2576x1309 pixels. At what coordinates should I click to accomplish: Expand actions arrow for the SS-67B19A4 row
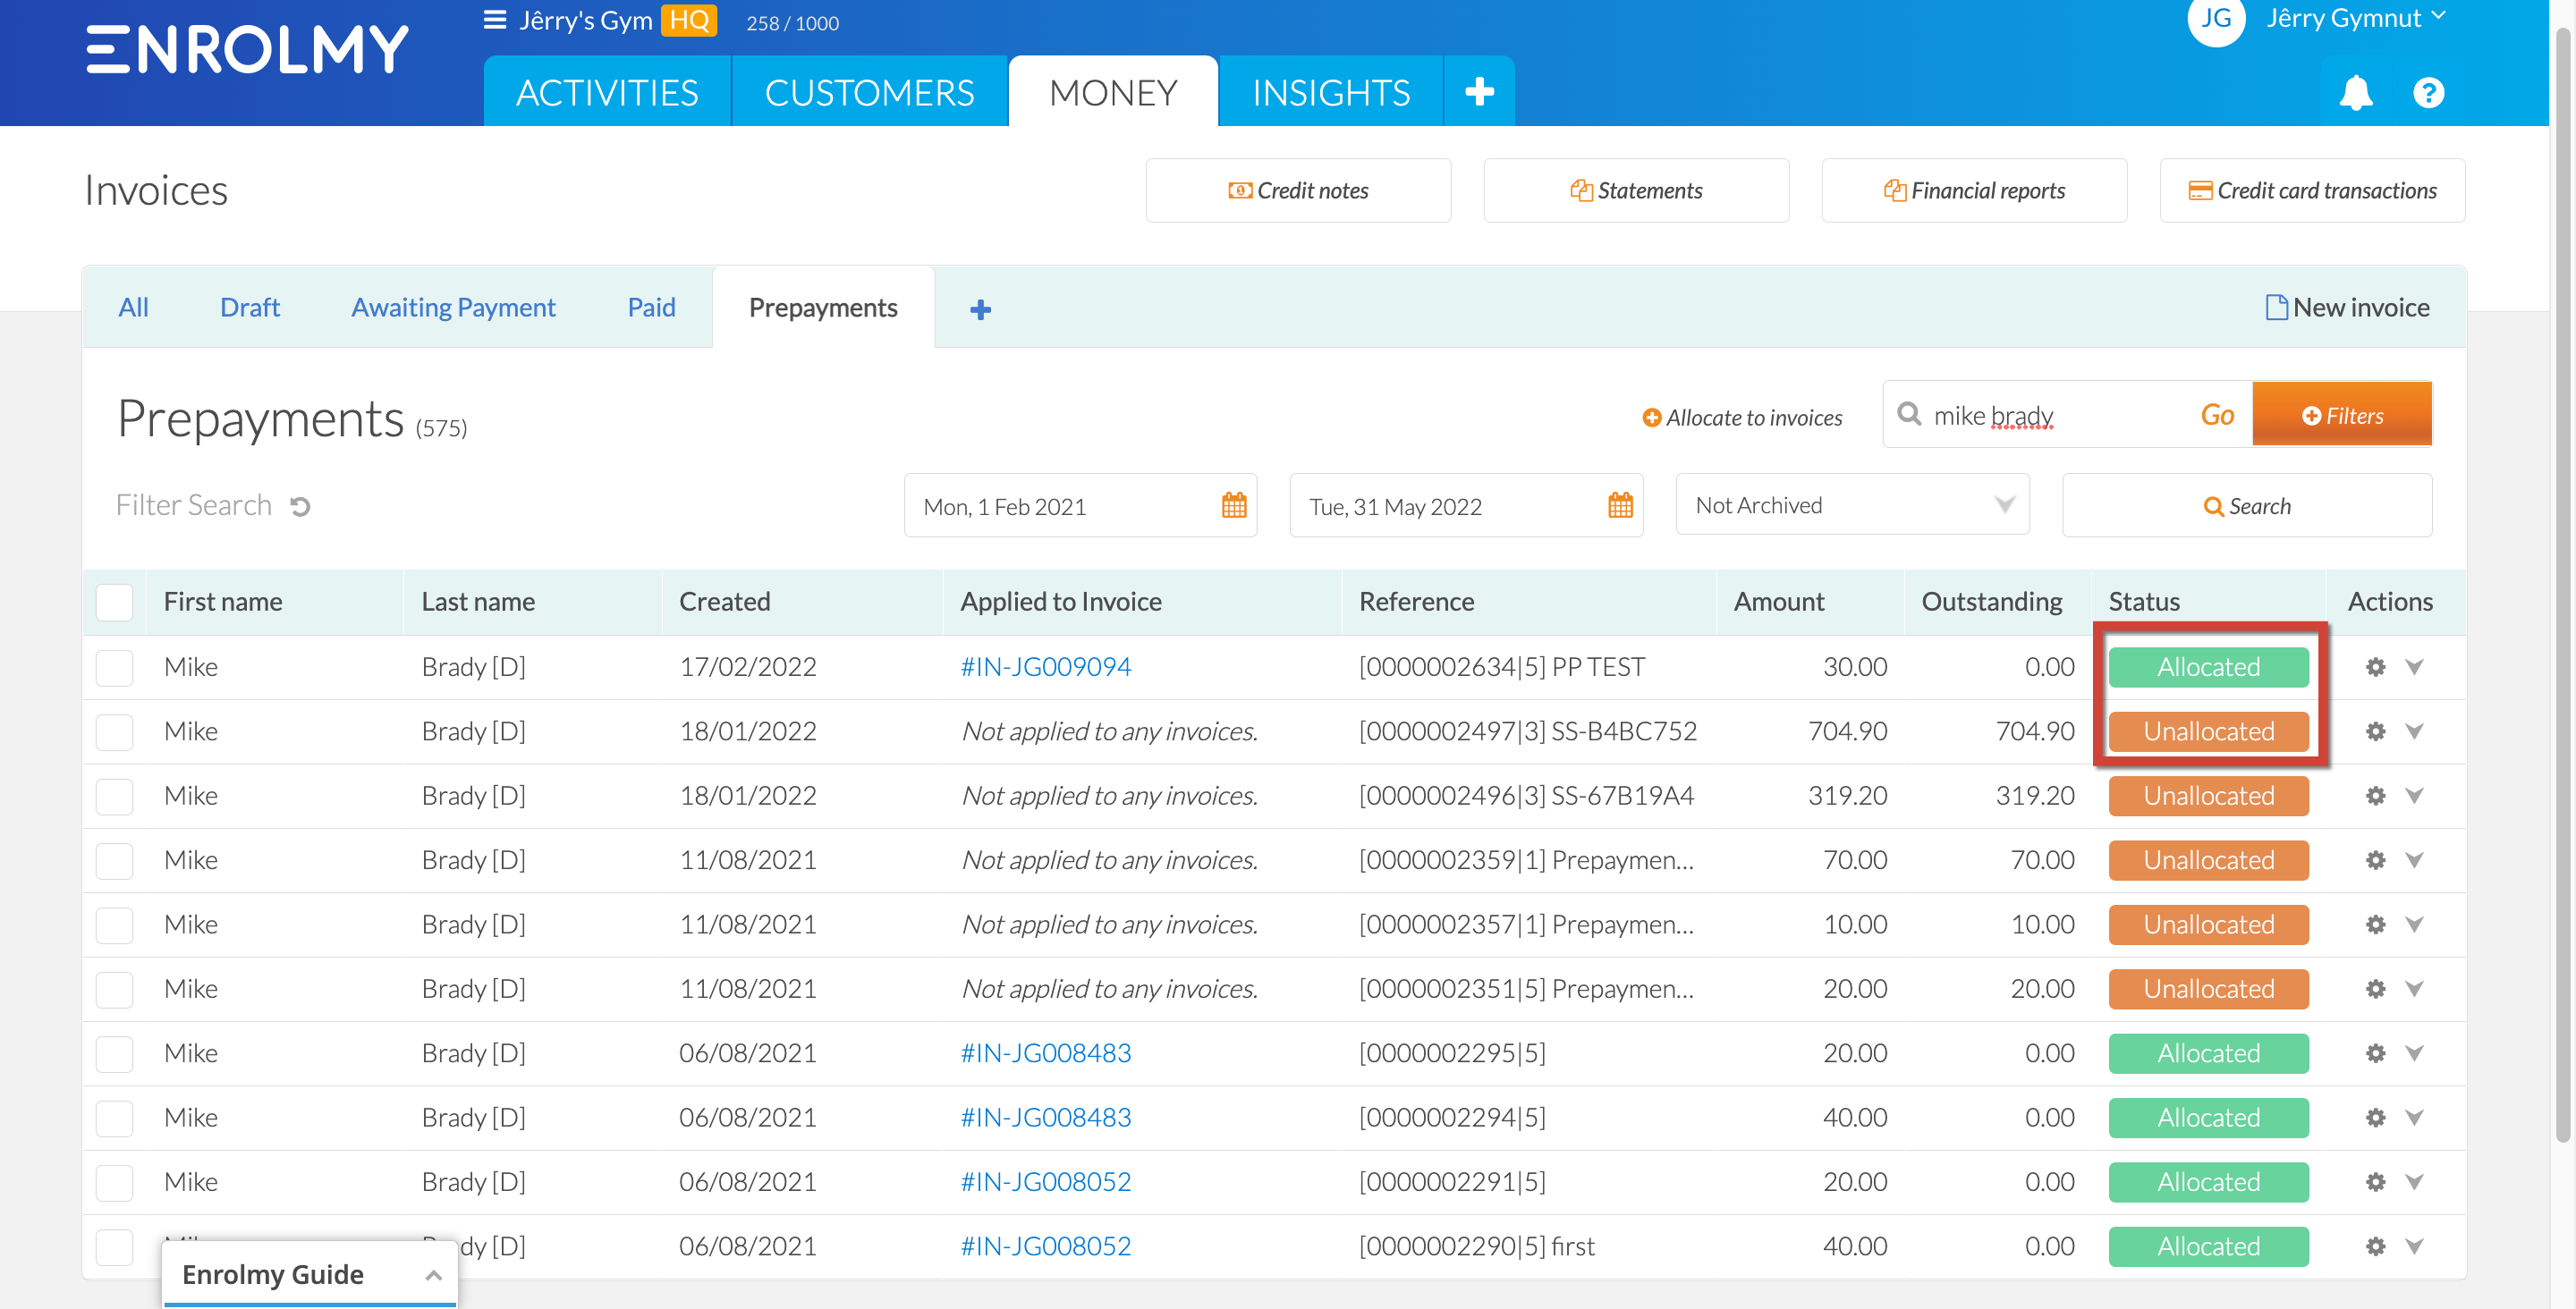2414,796
